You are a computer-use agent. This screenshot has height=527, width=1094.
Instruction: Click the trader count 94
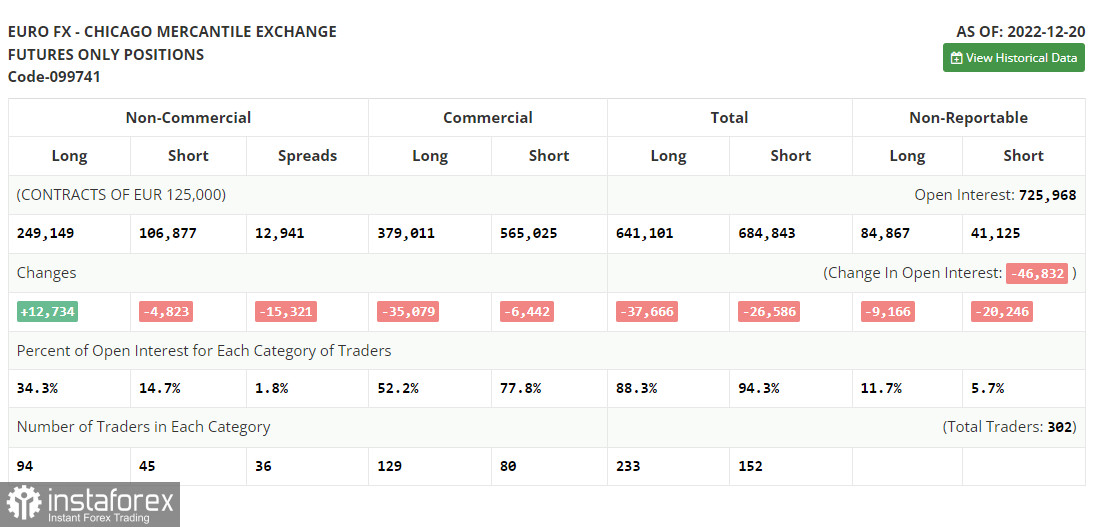point(25,466)
